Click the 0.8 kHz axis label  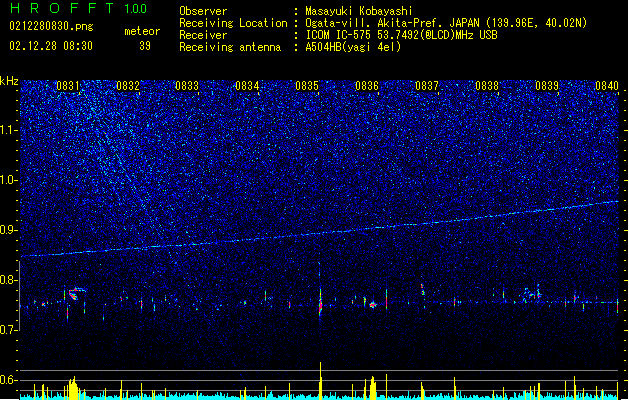(9, 280)
